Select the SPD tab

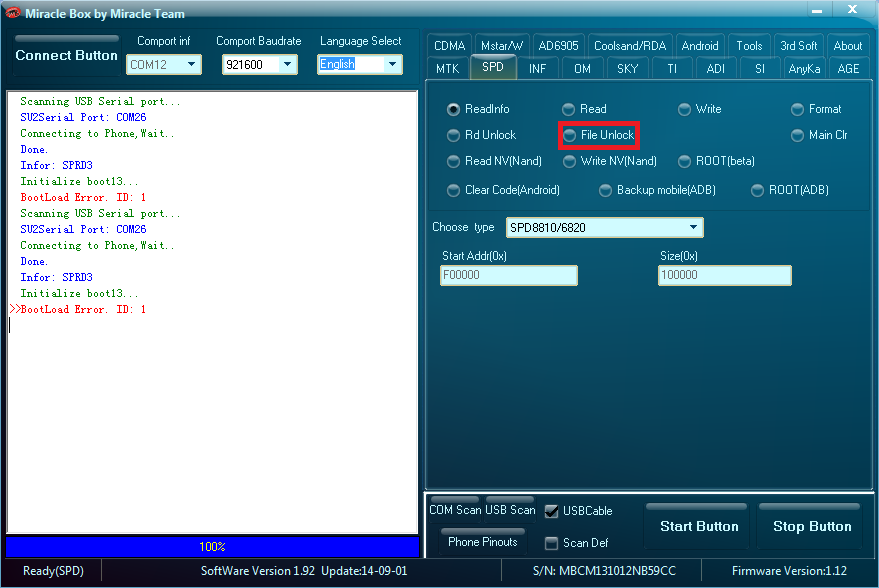click(x=493, y=67)
